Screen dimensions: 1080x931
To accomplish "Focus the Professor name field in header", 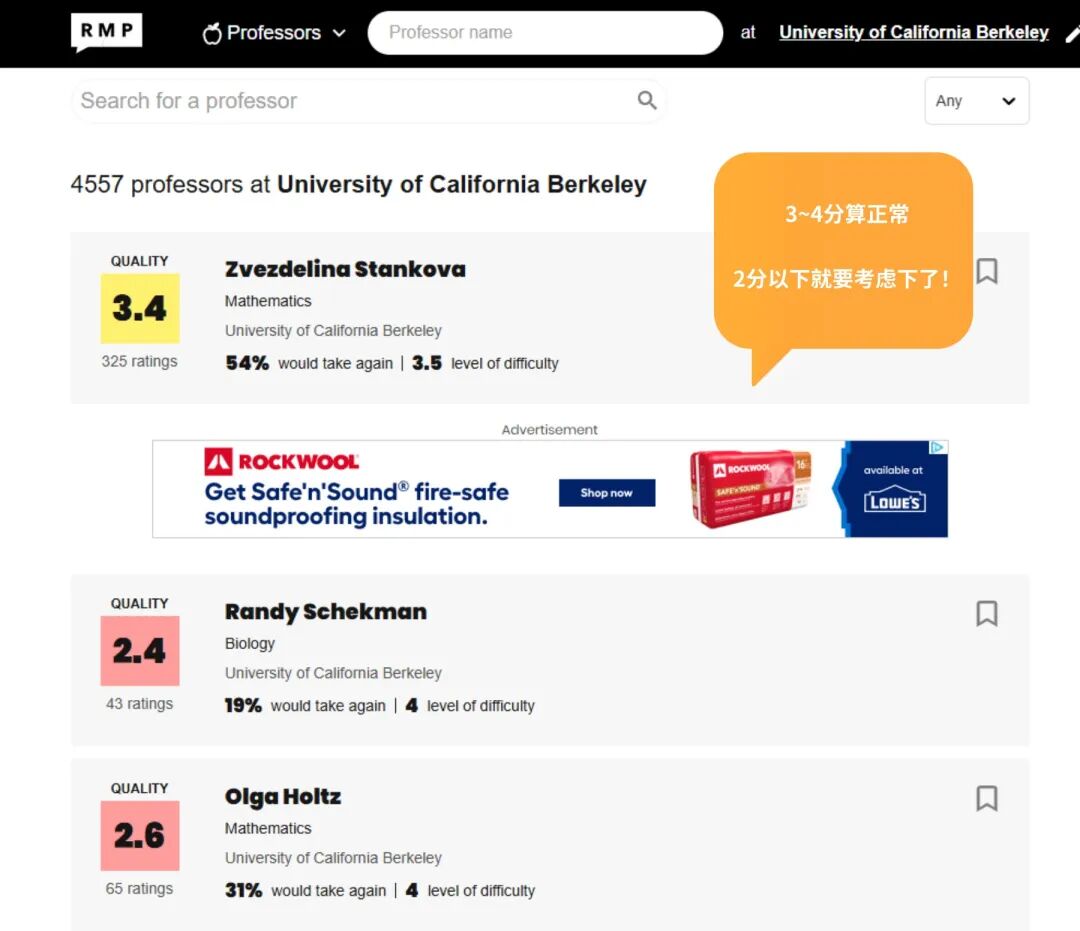I will (545, 33).
